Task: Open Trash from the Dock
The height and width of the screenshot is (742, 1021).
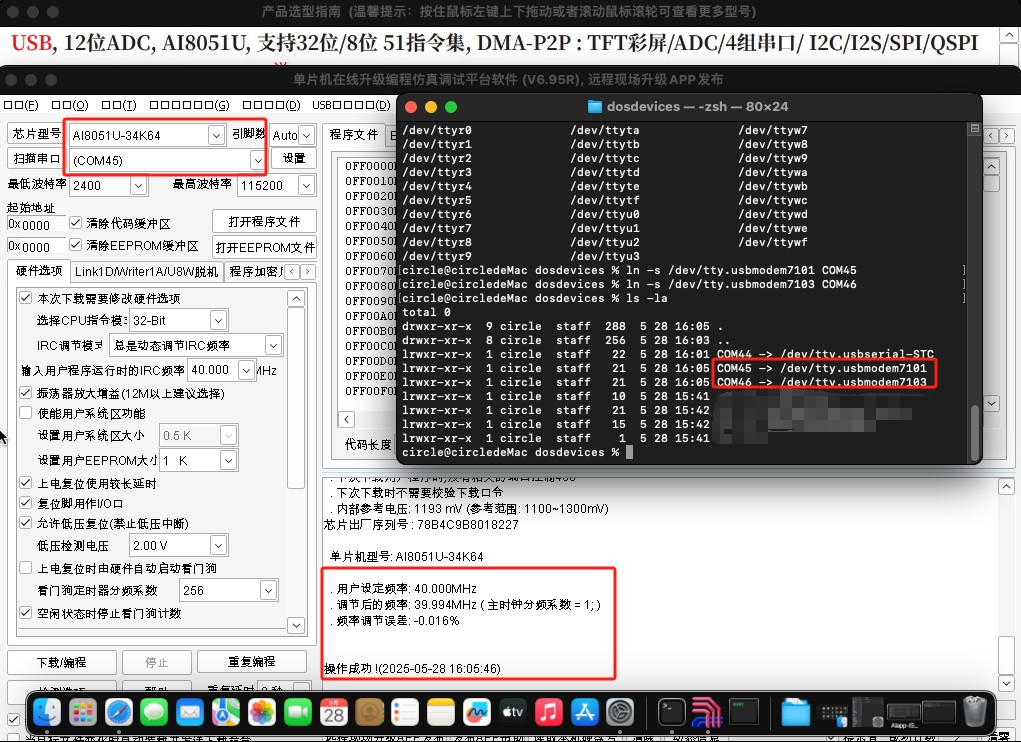Action: (x=974, y=712)
